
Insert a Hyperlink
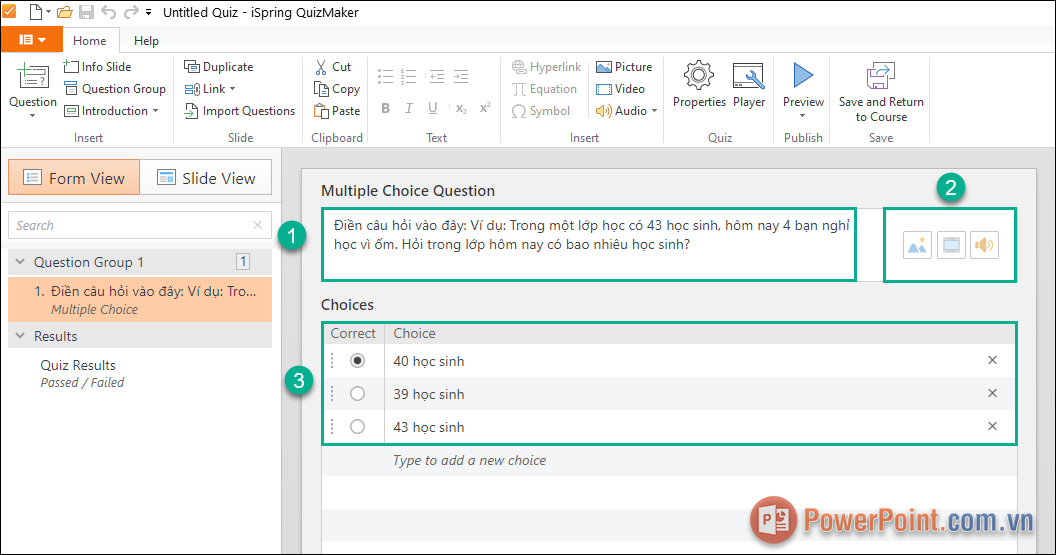click(x=546, y=67)
